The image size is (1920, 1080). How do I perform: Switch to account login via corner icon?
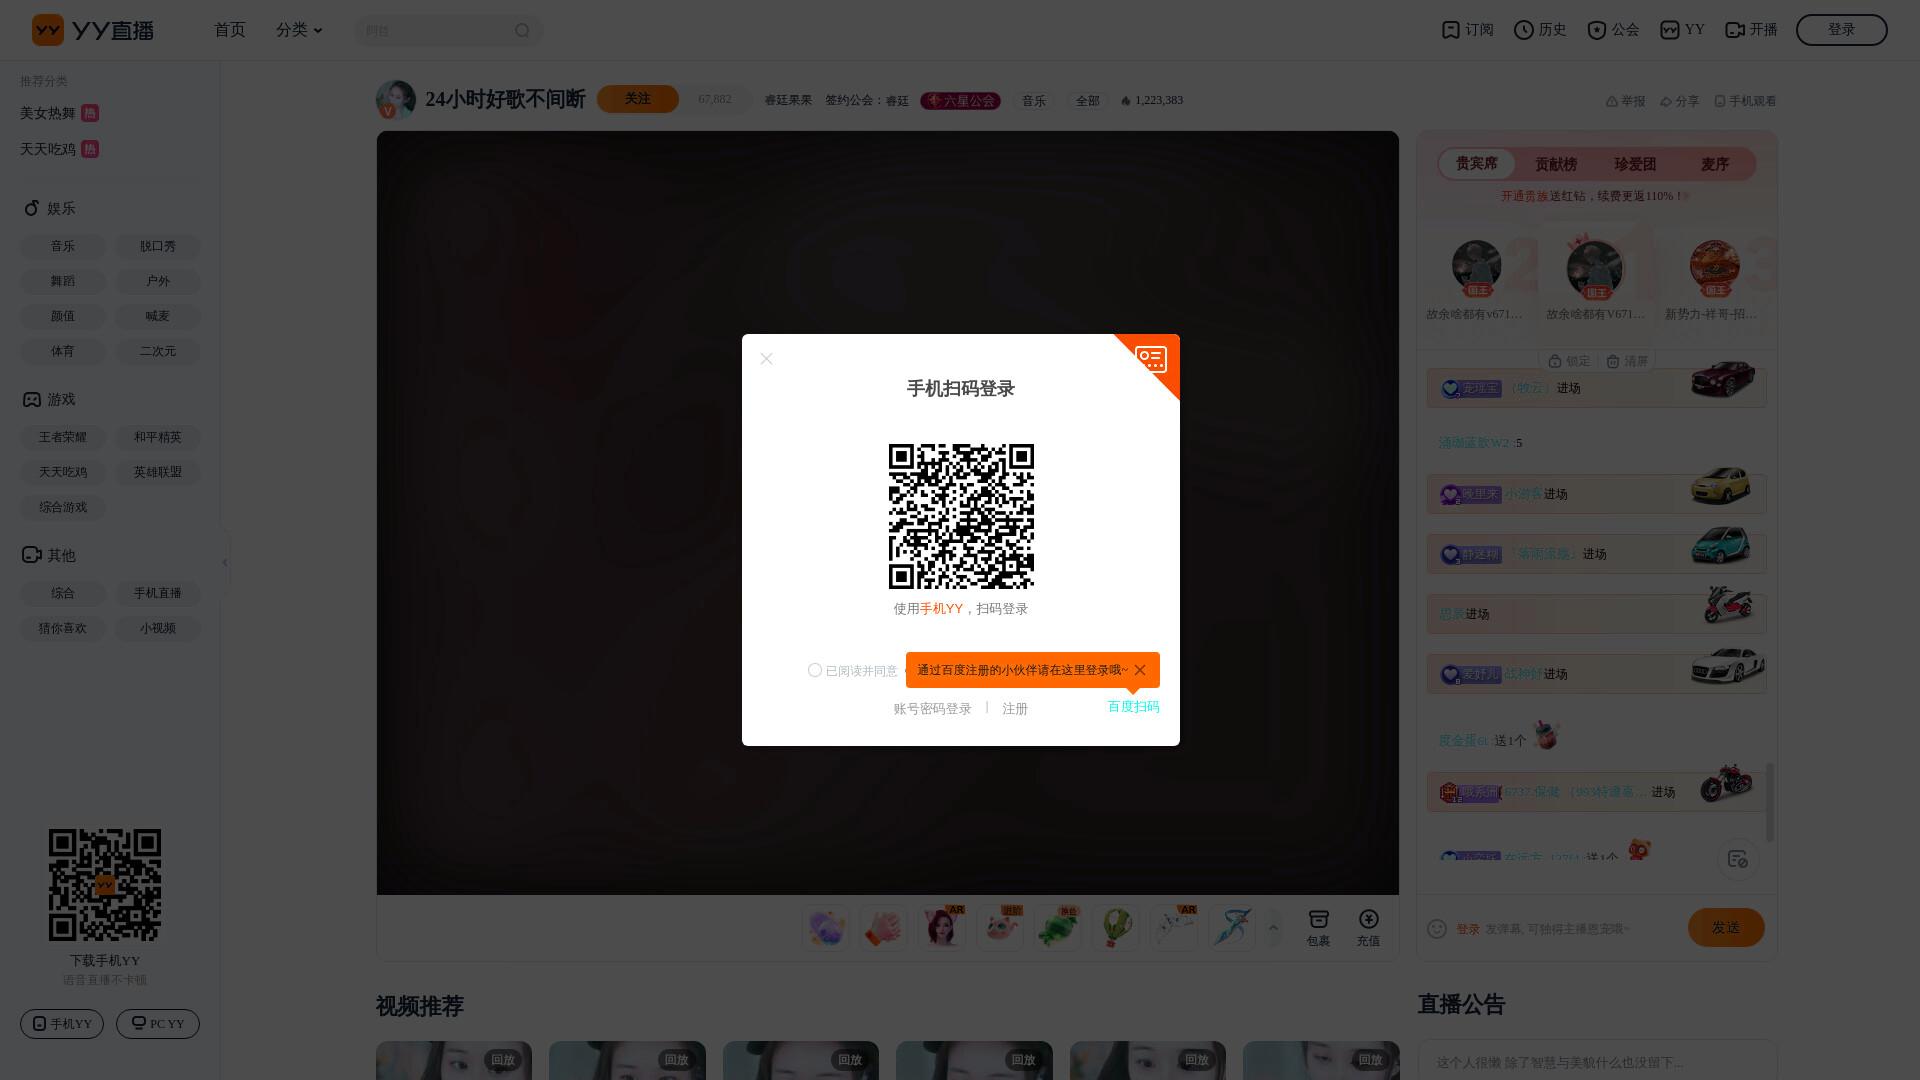pyautogui.click(x=1152, y=359)
